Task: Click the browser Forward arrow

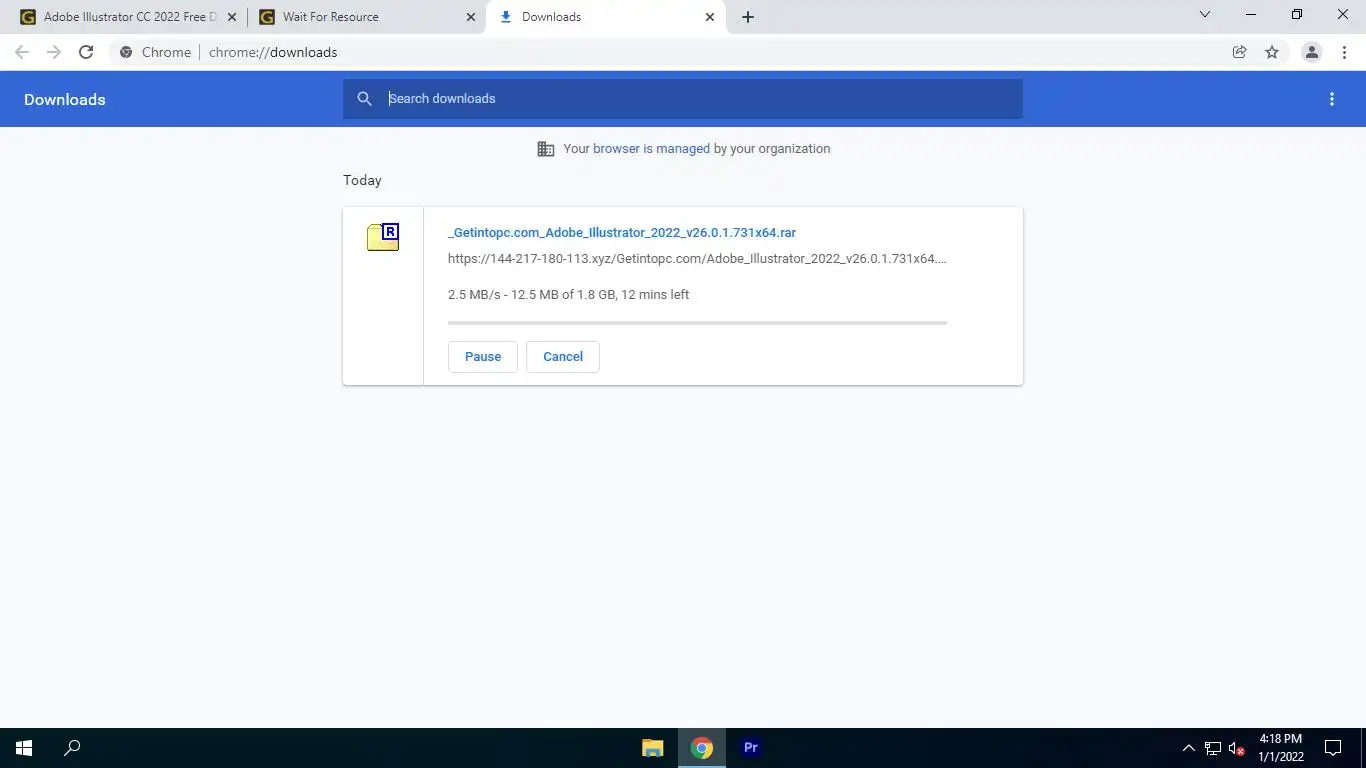Action: coord(54,52)
